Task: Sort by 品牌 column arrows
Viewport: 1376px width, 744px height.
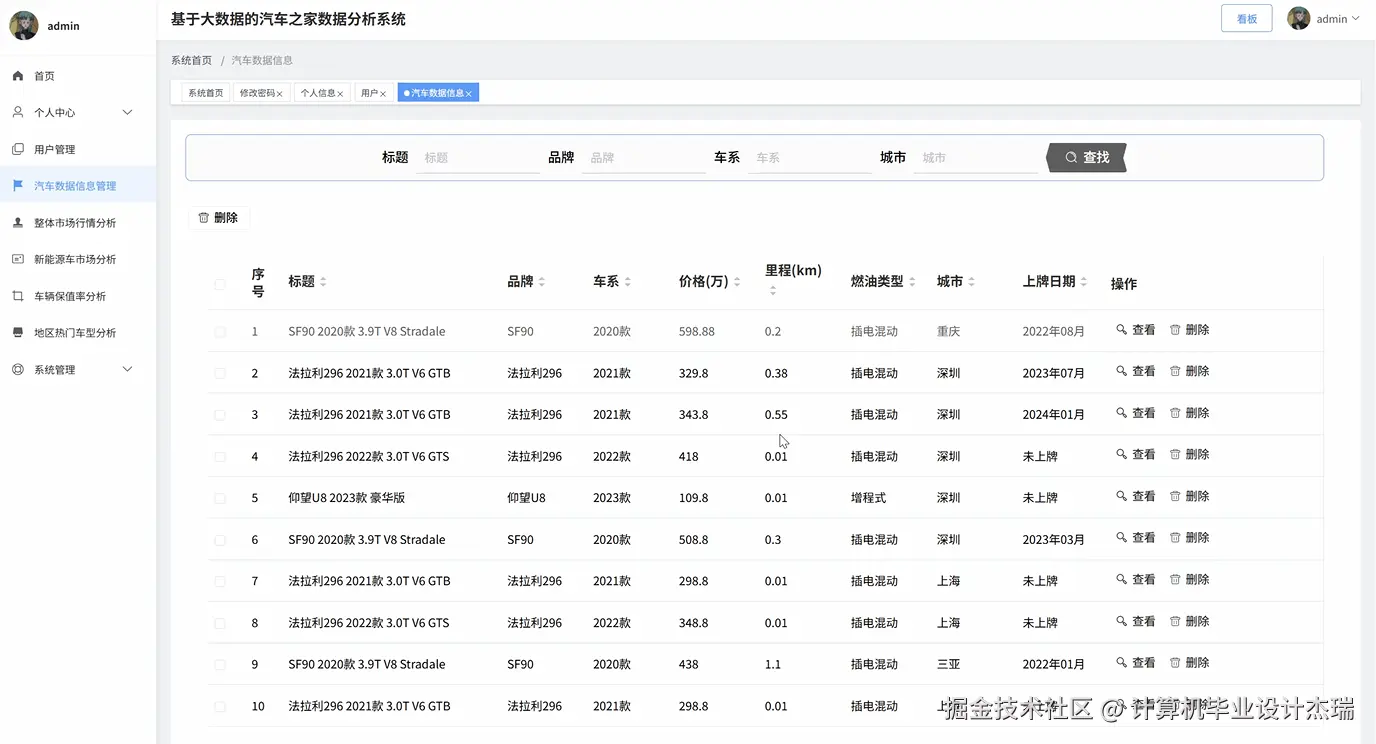Action: 542,282
